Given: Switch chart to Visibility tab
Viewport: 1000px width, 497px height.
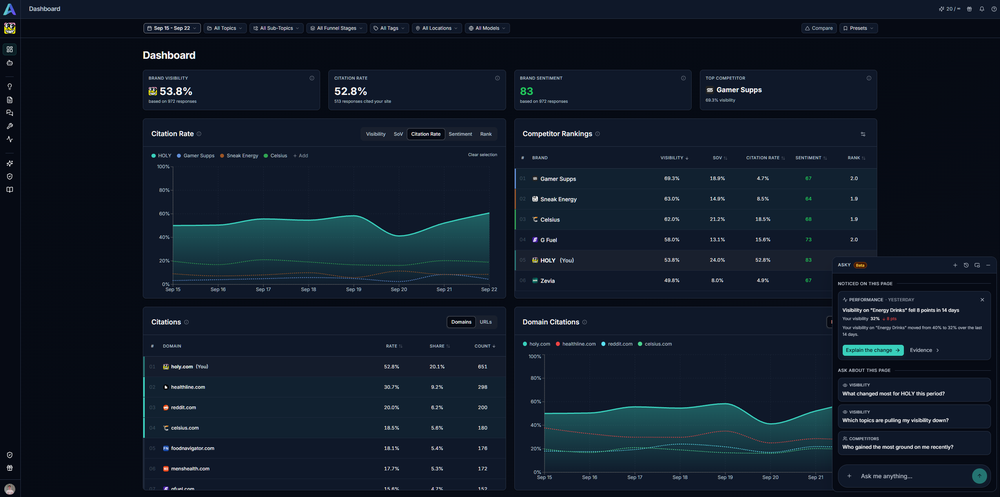Looking at the screenshot, I should point(376,134).
